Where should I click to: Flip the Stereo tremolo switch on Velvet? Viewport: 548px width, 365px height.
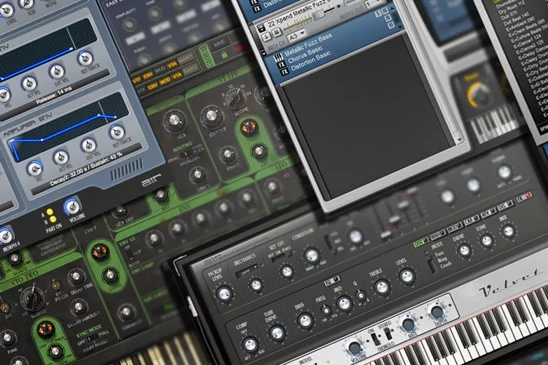pos(388,334)
